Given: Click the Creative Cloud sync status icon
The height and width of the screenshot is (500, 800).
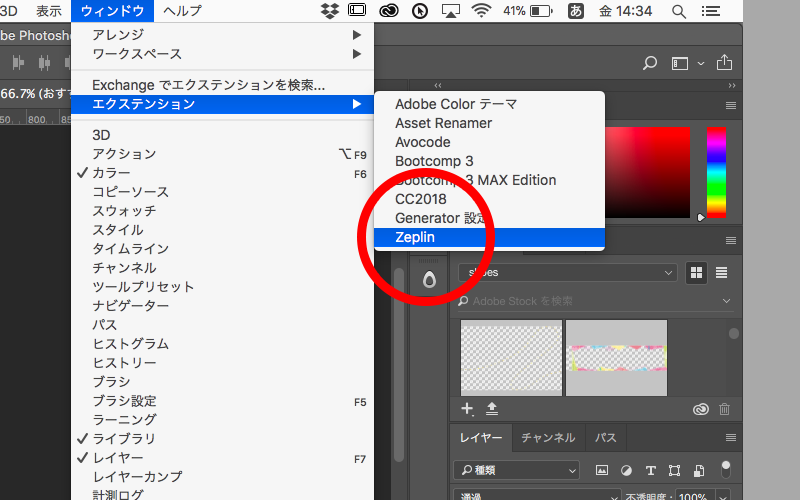Looking at the screenshot, I should (x=701, y=409).
